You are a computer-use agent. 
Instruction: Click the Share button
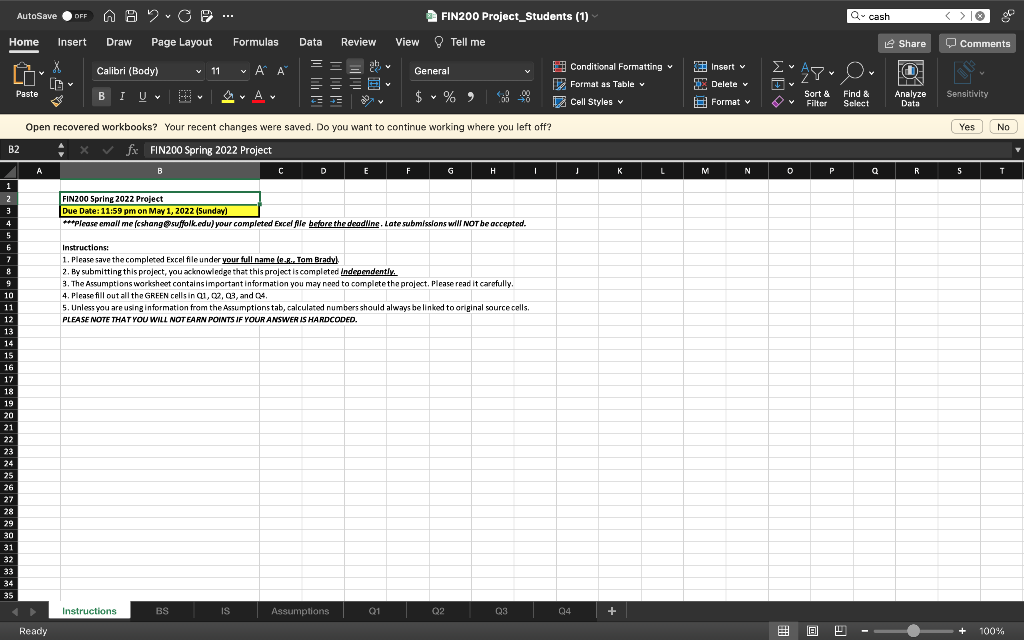coord(904,43)
